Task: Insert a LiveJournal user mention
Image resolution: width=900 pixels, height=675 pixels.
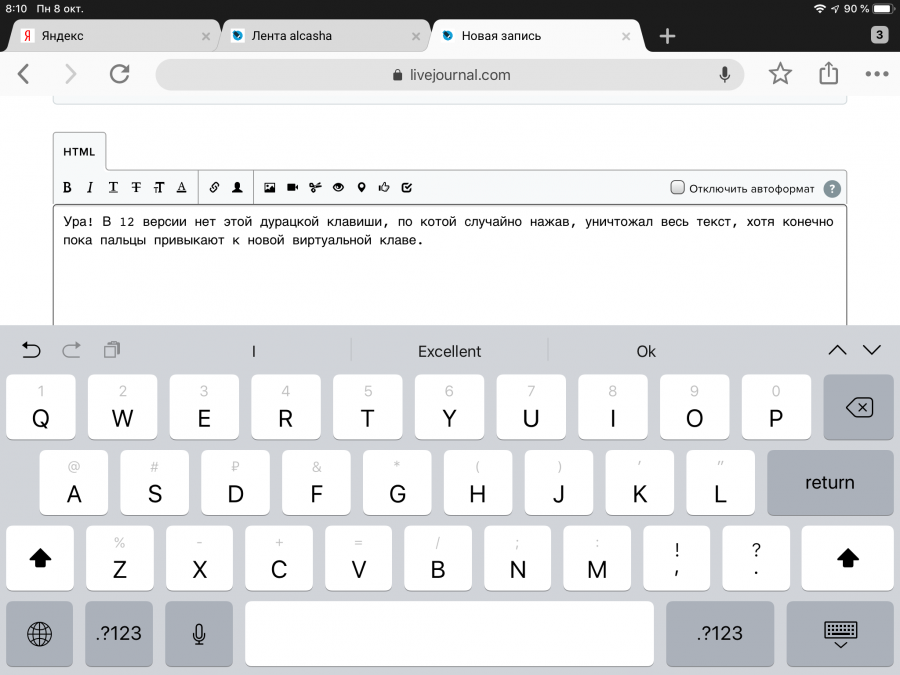Action: pyautogui.click(x=238, y=187)
